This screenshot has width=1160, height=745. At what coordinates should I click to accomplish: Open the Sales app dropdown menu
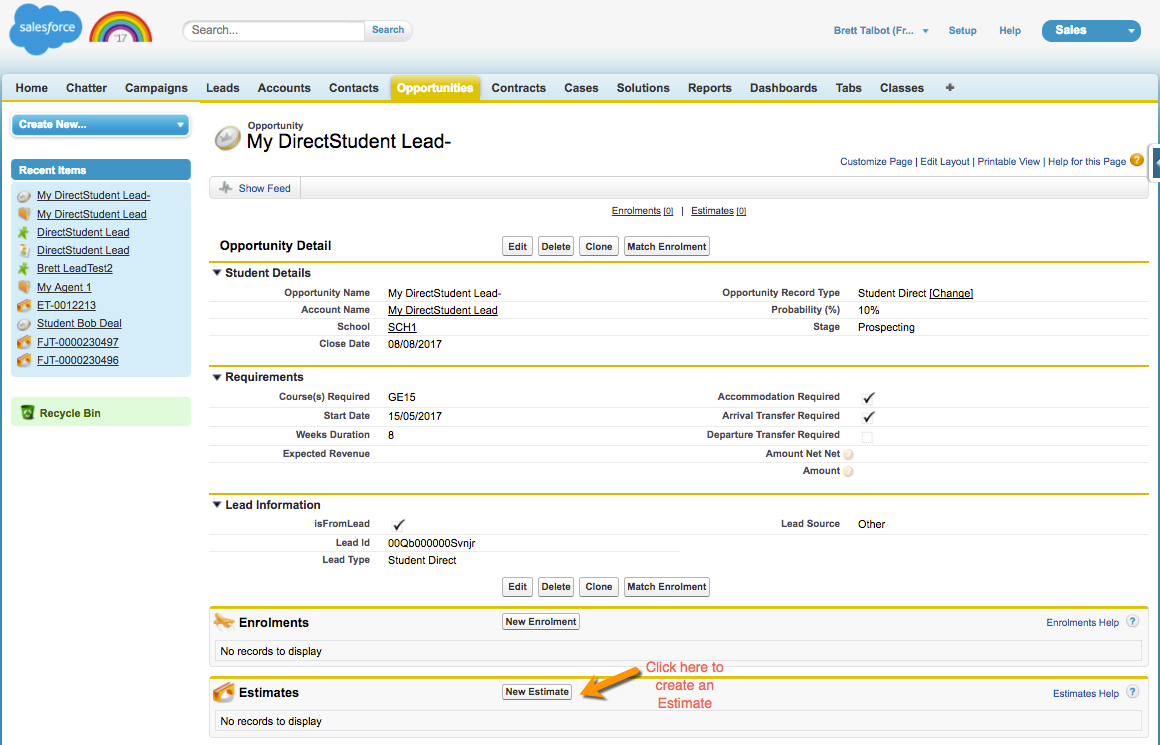[1090, 31]
